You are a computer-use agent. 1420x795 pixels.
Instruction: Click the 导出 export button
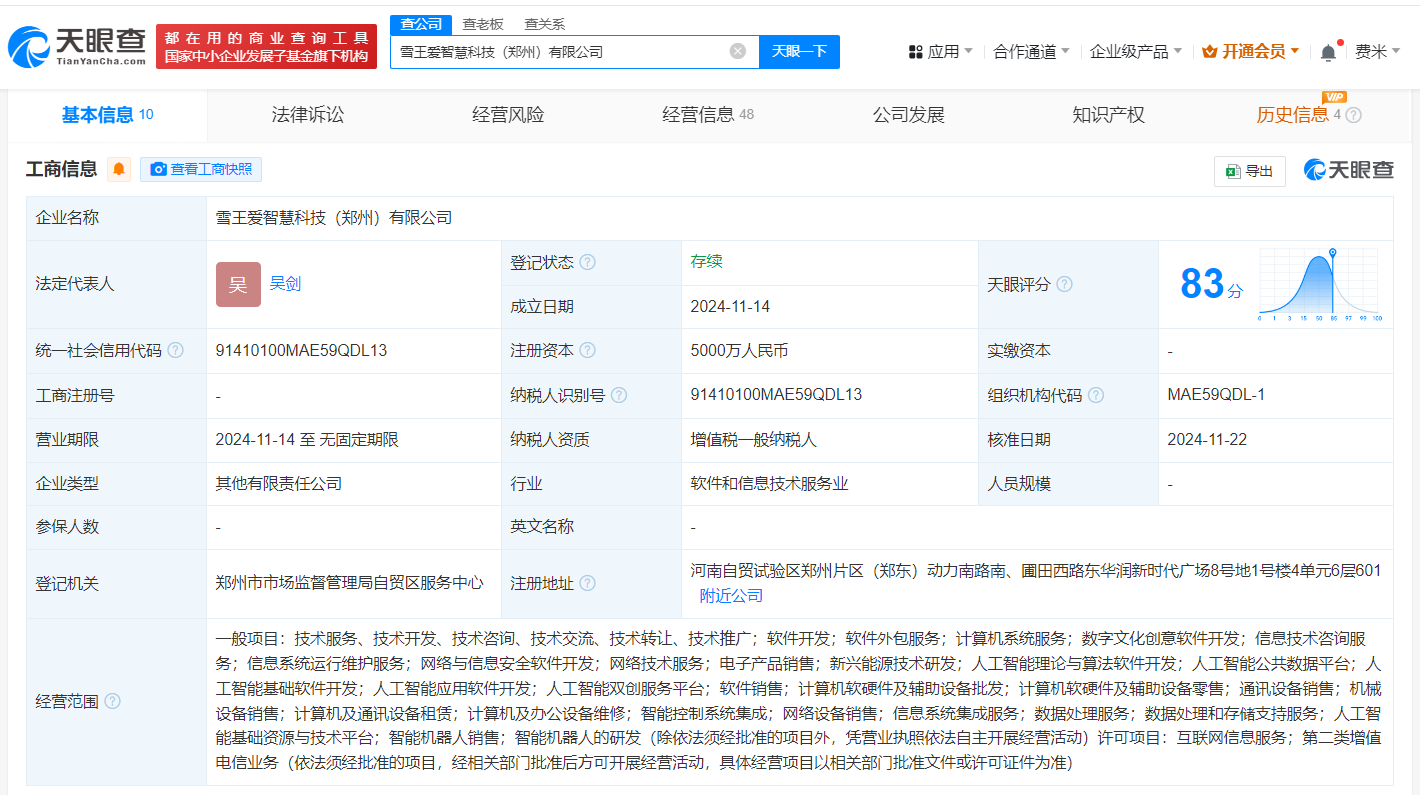pyautogui.click(x=1249, y=171)
